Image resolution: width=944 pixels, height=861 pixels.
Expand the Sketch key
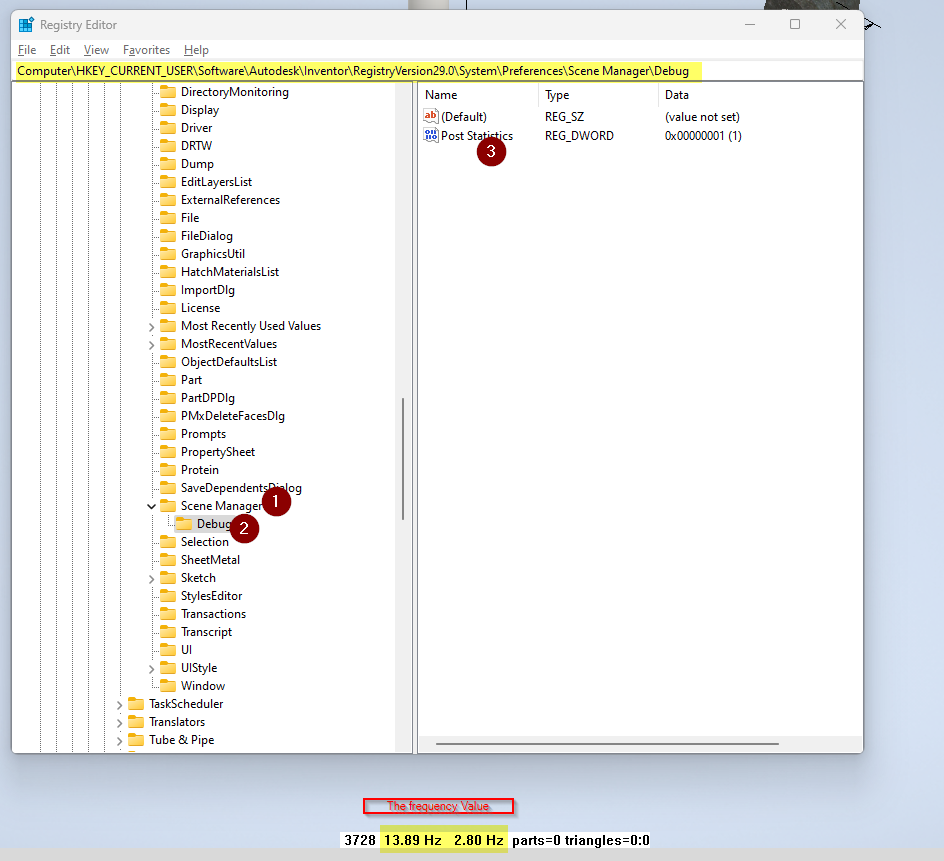coord(151,579)
